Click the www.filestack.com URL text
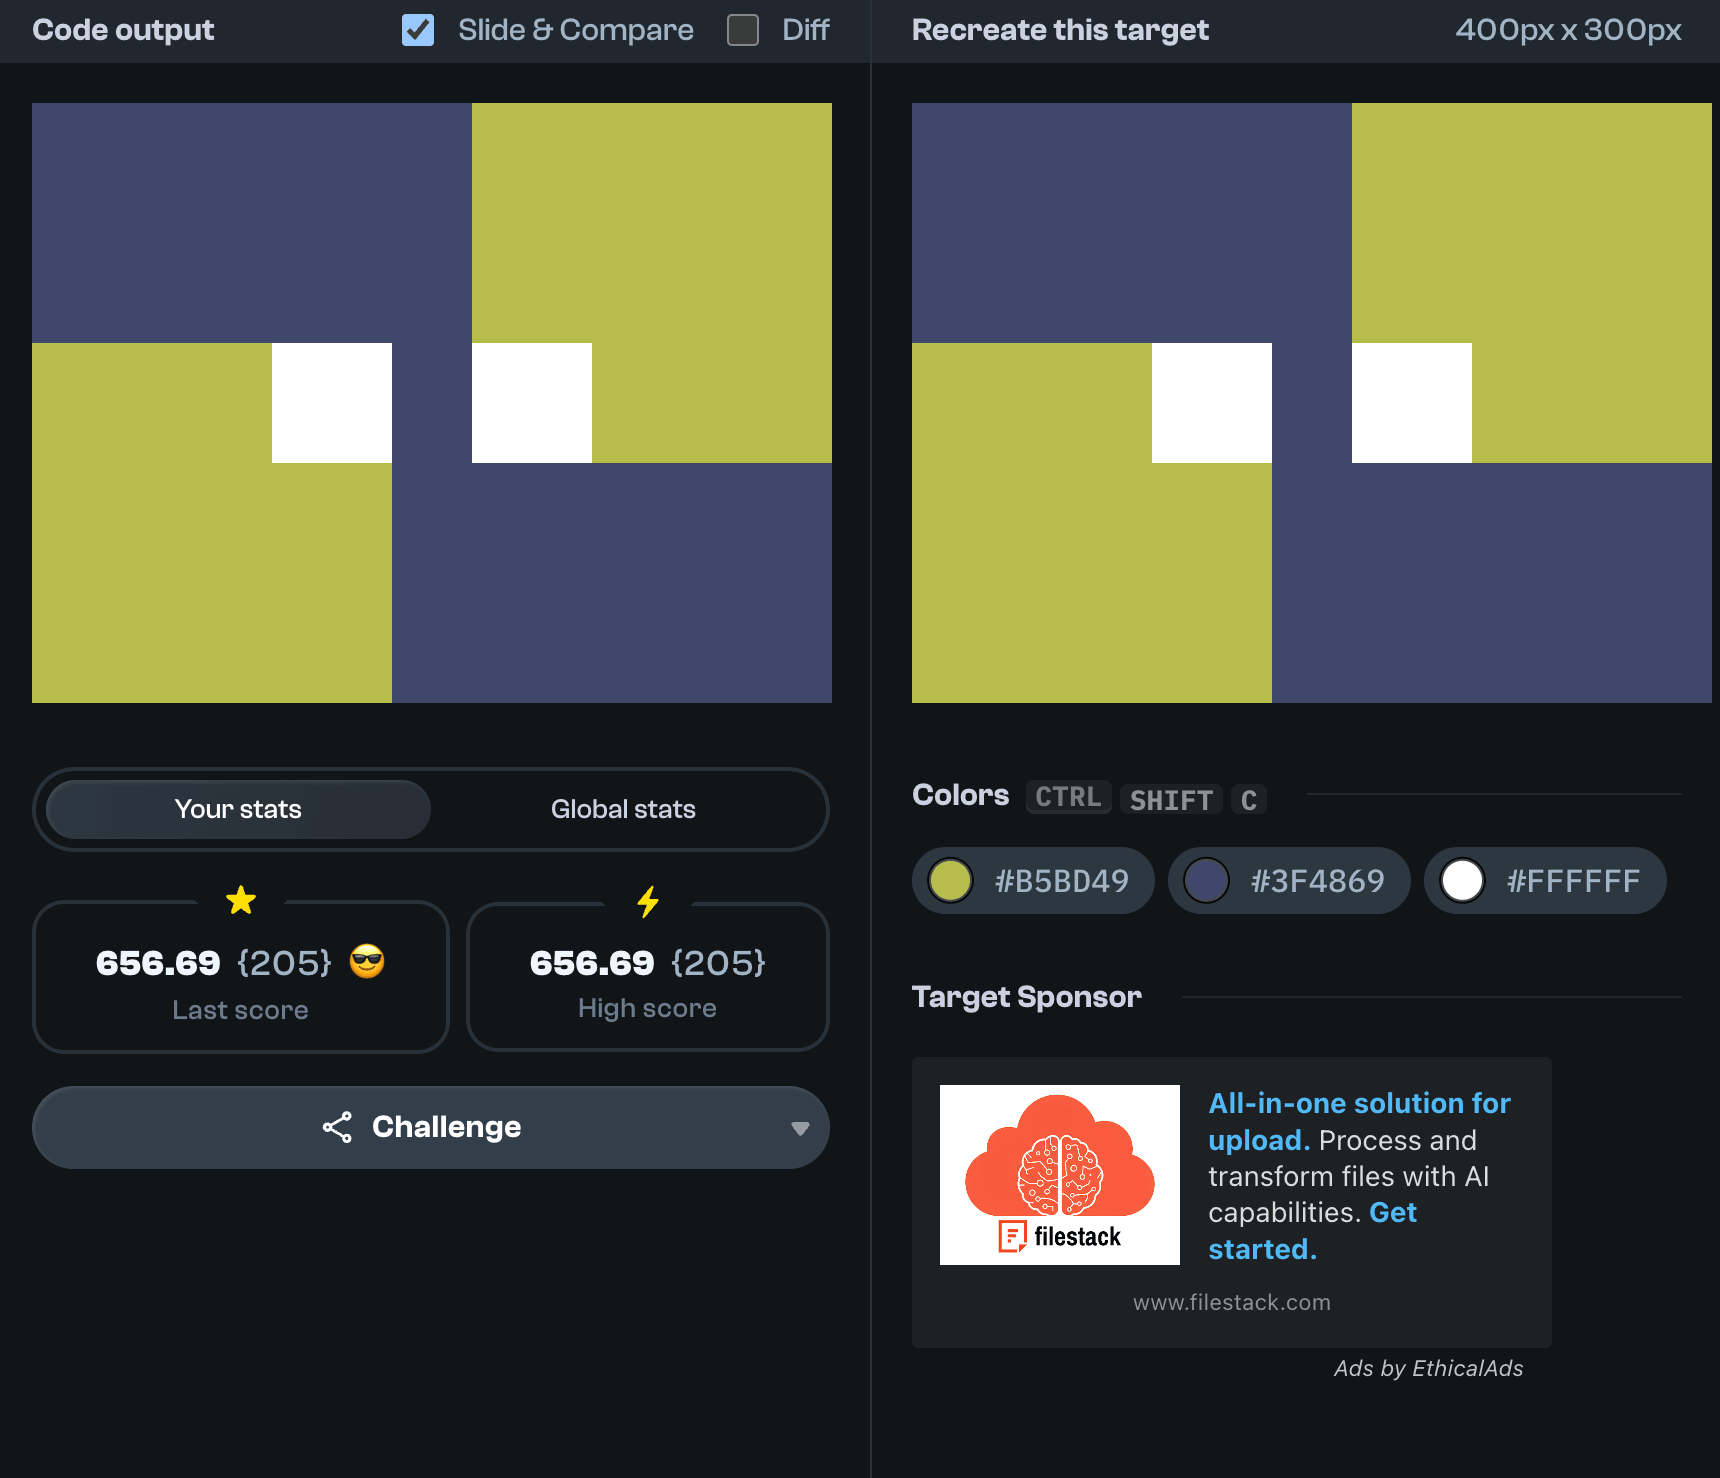 coord(1231,1302)
